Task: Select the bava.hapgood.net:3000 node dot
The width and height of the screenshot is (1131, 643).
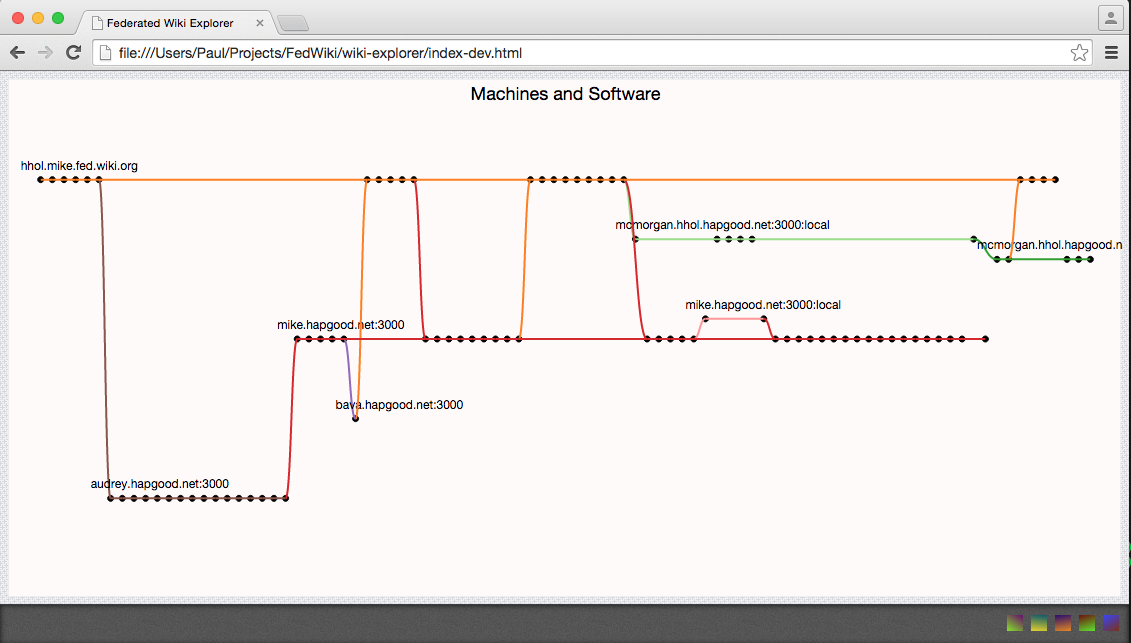Action: (355, 419)
